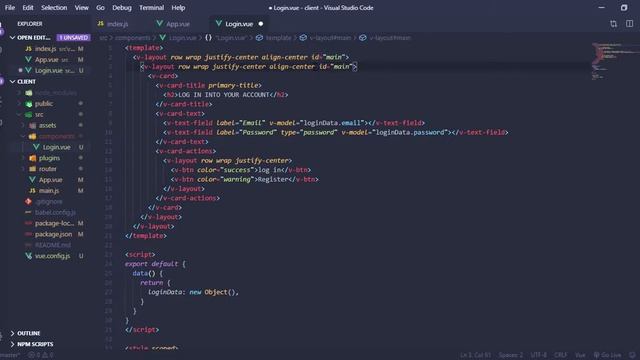
Task: Click the folder icon of router
Action: click(32, 169)
